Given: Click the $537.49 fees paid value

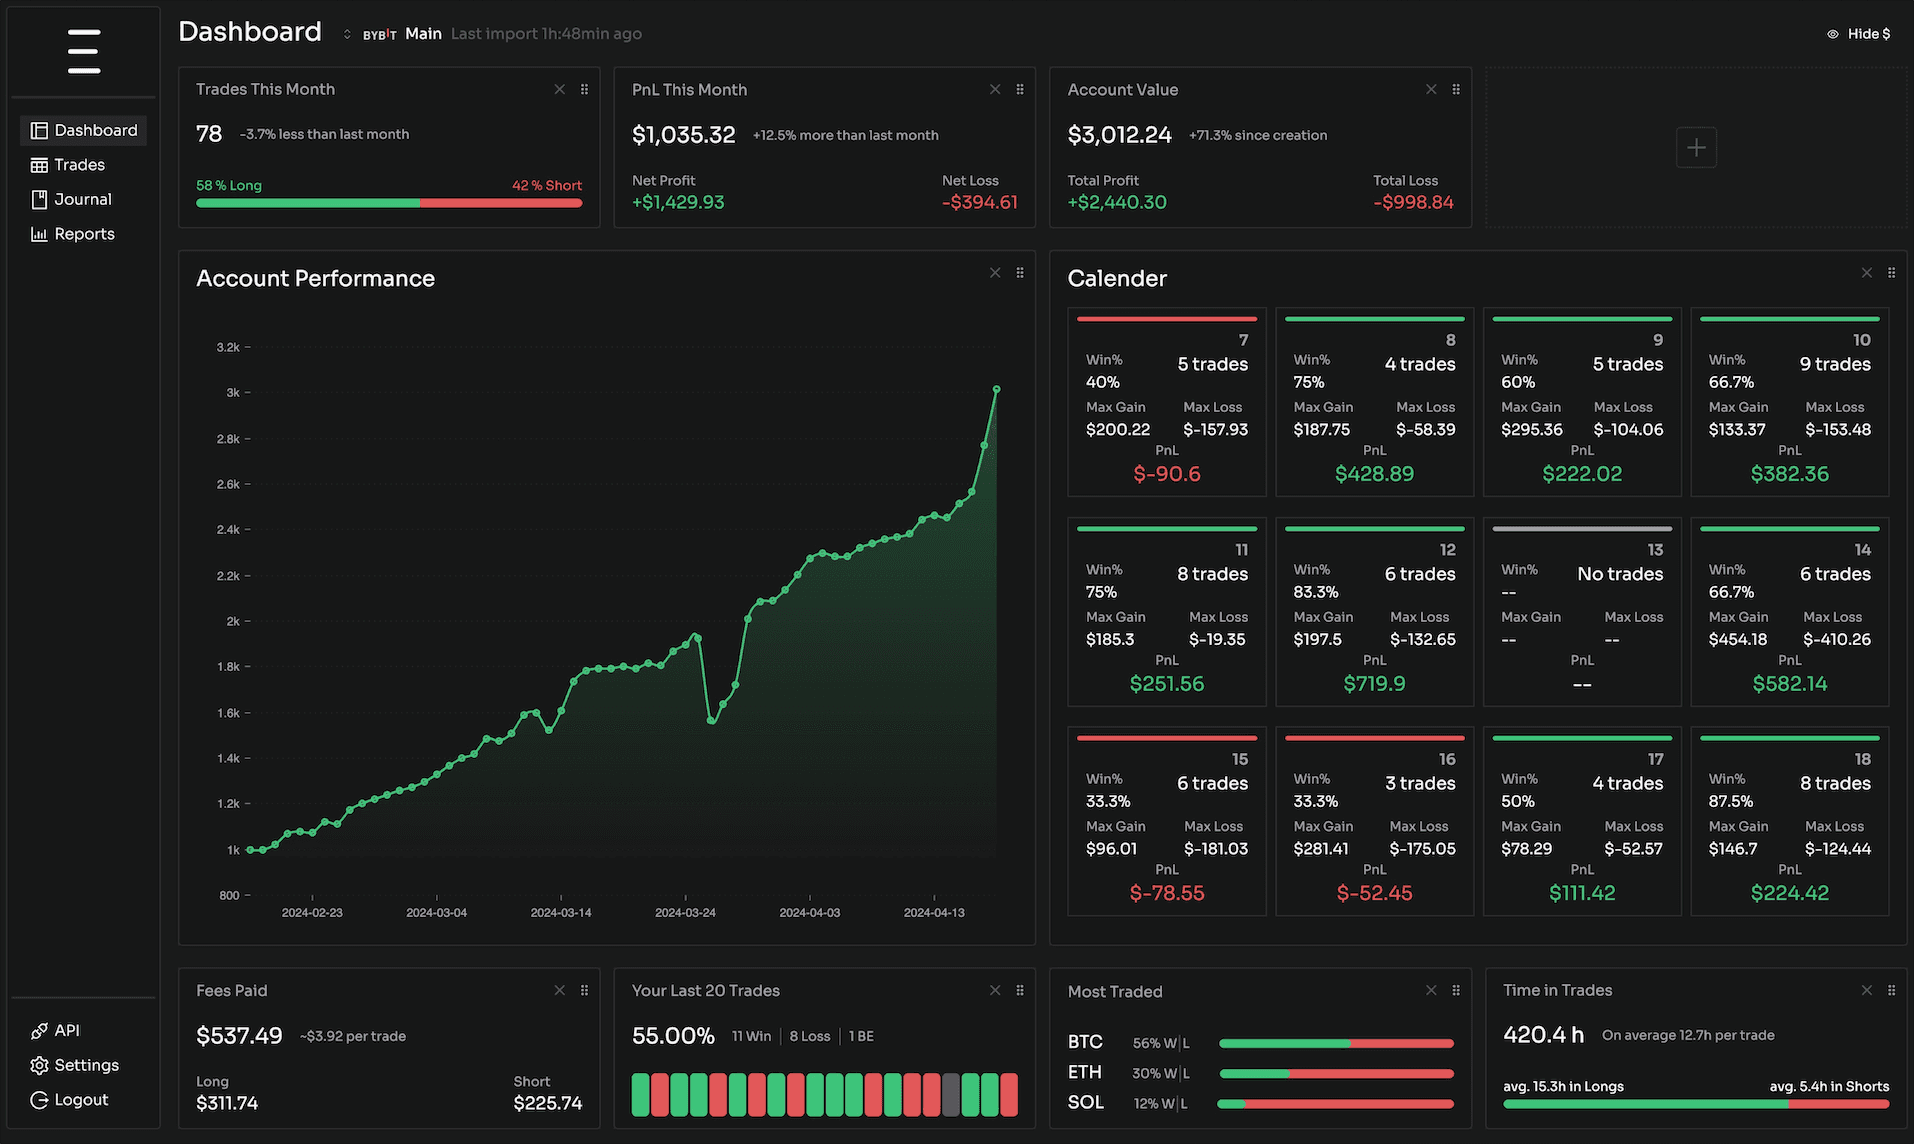Looking at the screenshot, I should [239, 1036].
